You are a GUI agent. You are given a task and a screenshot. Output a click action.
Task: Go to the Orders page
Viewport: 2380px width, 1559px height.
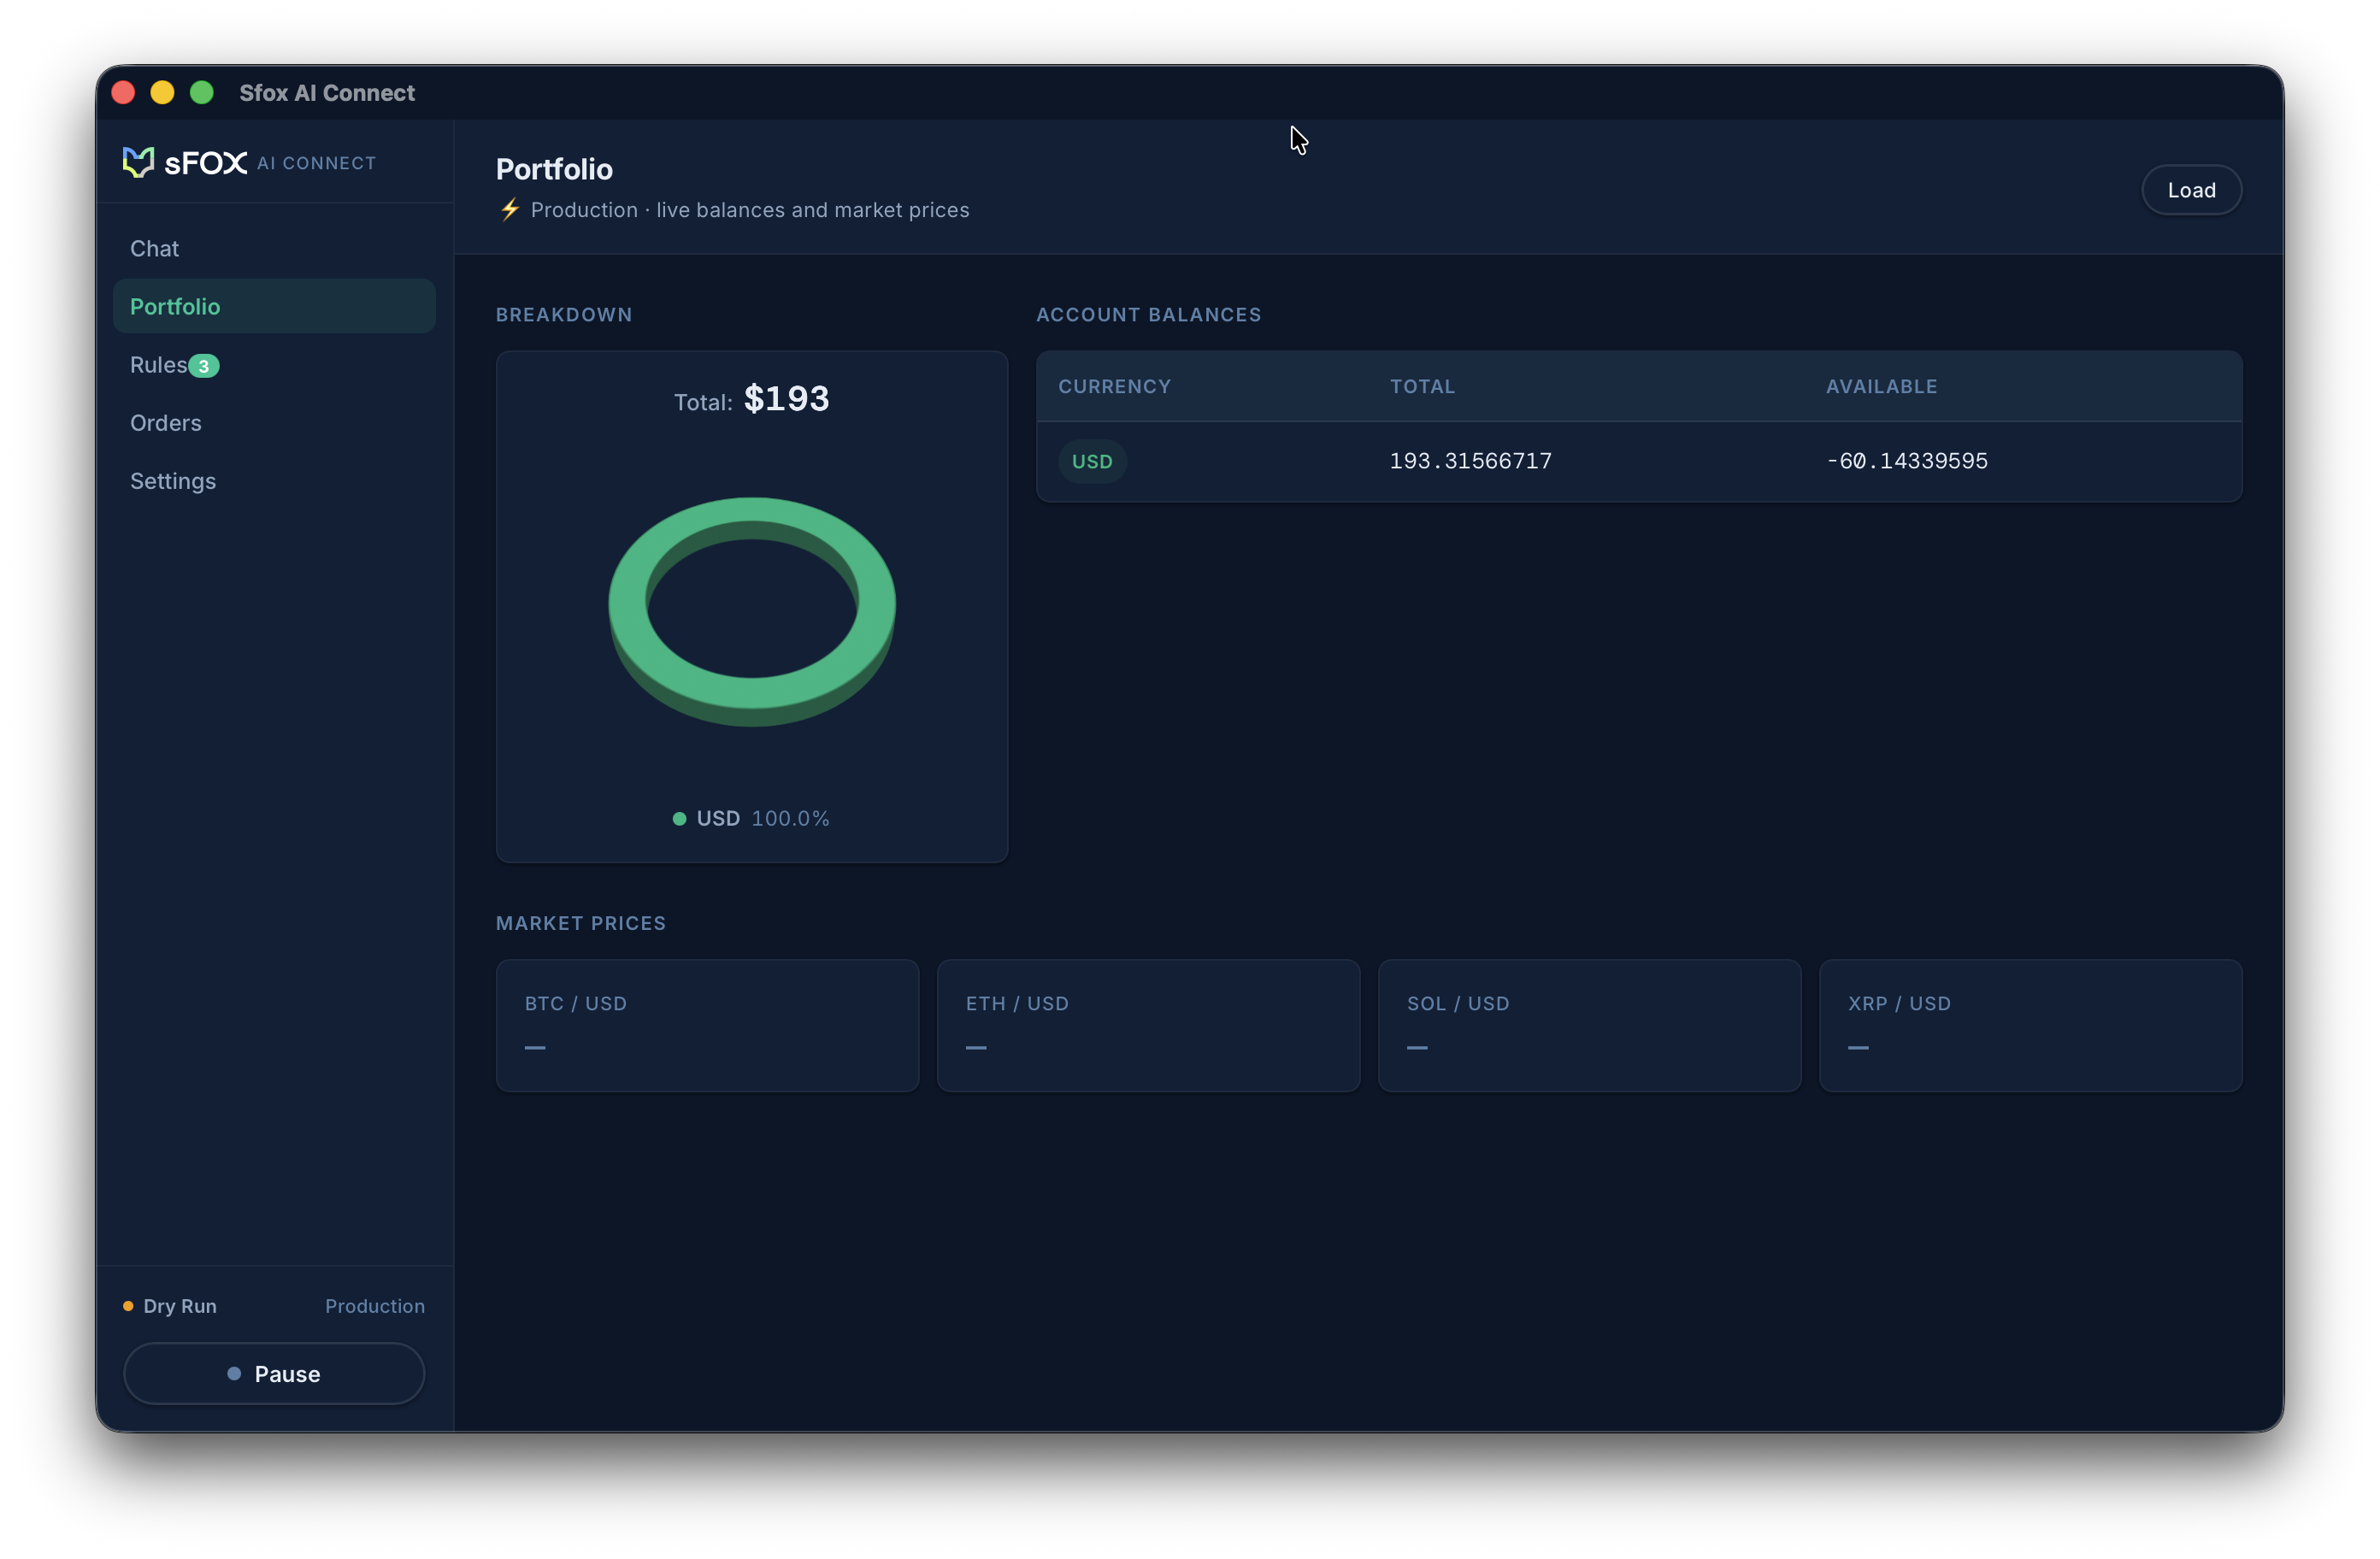coord(274,423)
